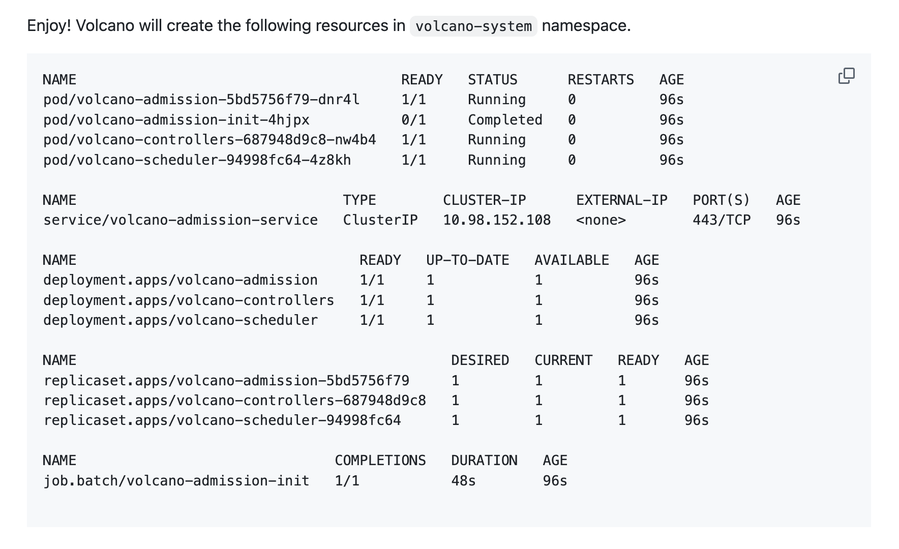
Task: Click the 10.98.152.108 cluster IP
Action: tap(497, 220)
